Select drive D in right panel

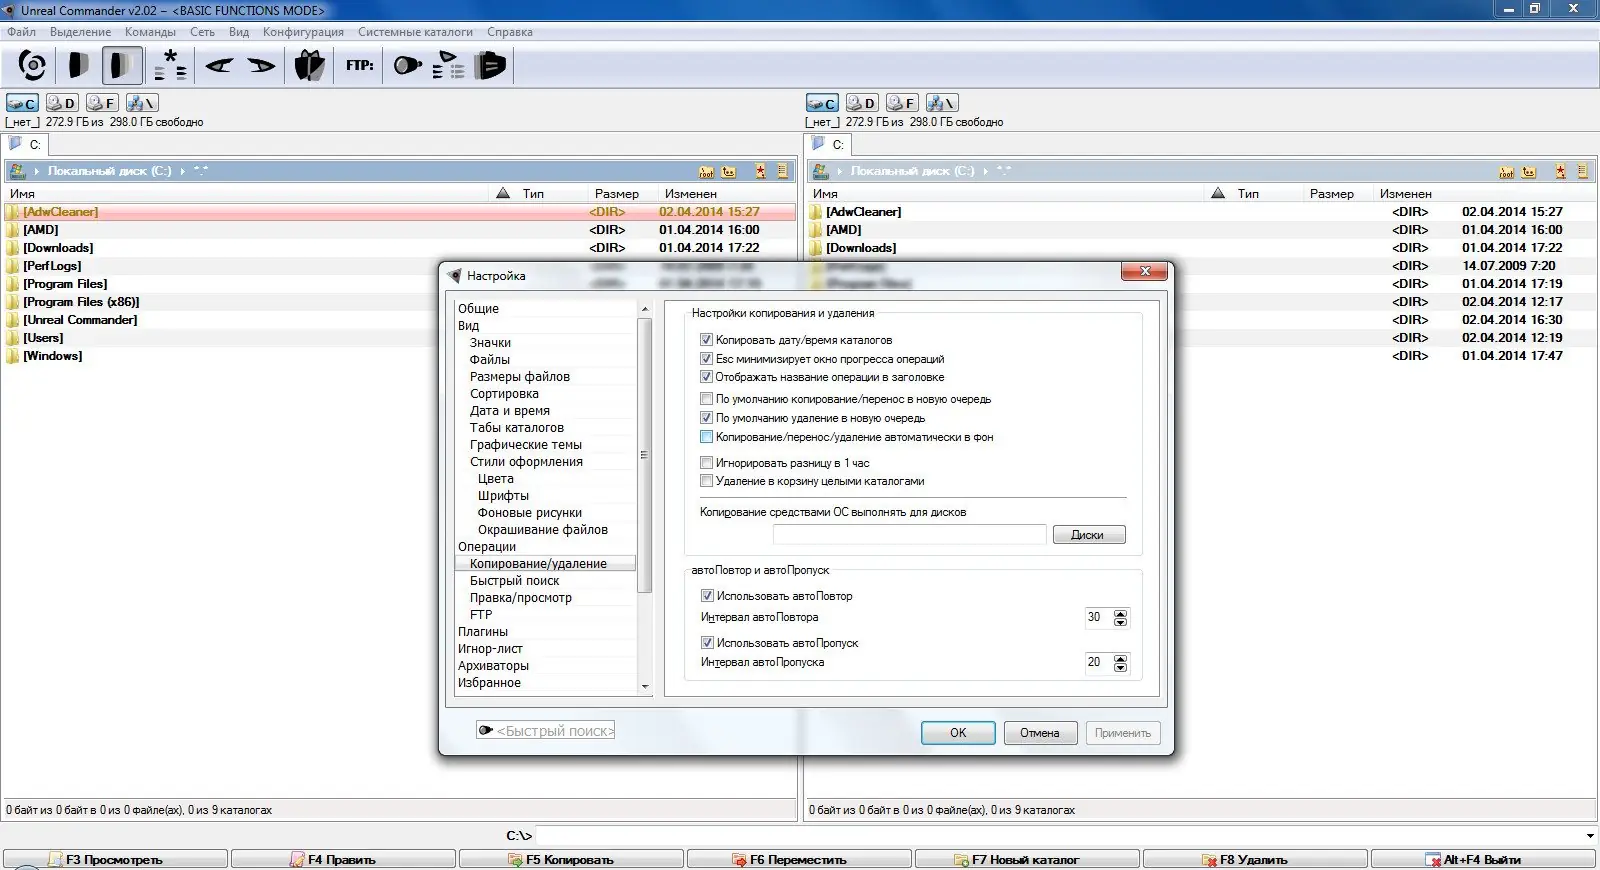862,103
